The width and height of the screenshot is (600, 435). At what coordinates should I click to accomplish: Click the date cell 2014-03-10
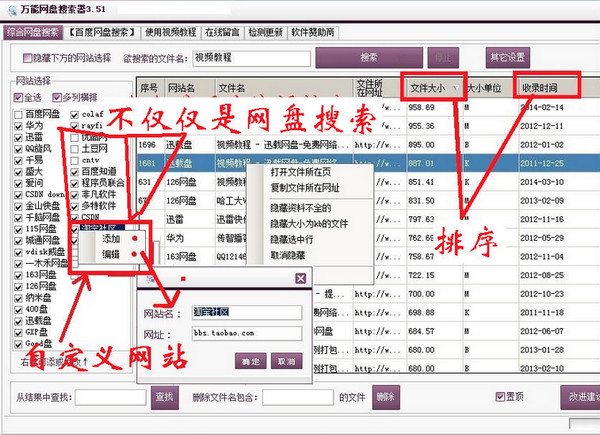tap(542, 182)
